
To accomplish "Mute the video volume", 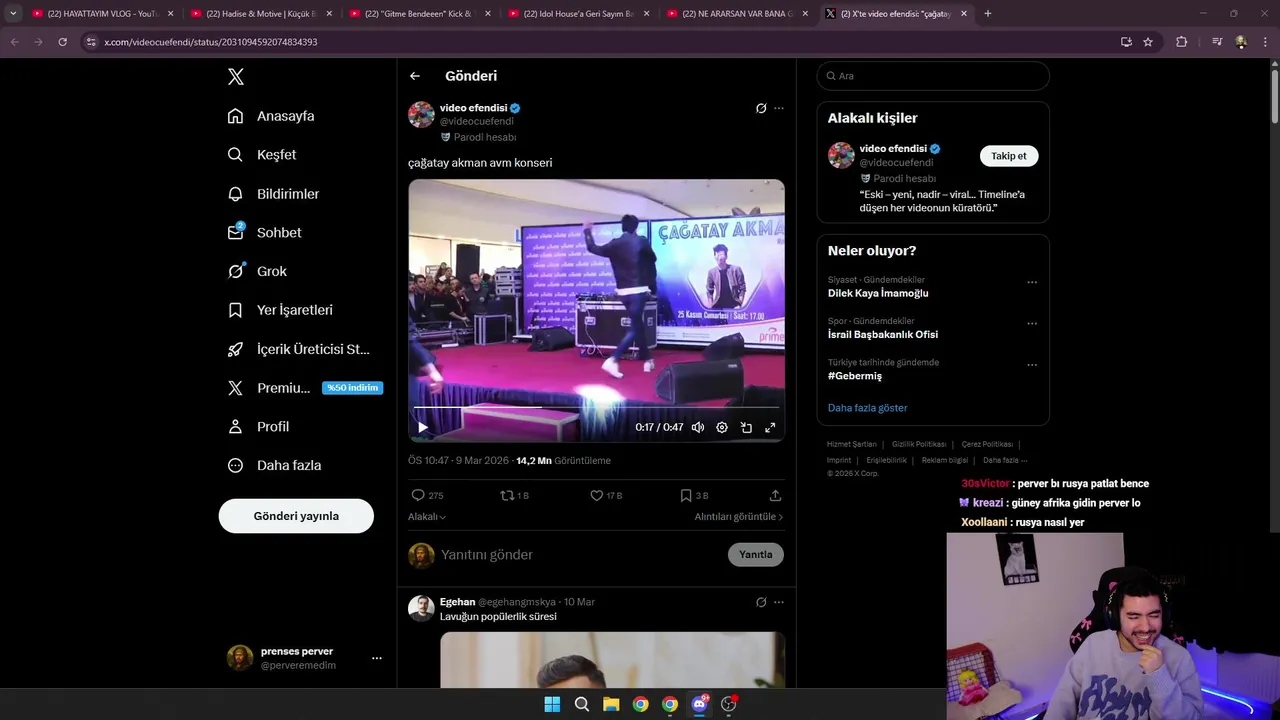I will coord(698,427).
